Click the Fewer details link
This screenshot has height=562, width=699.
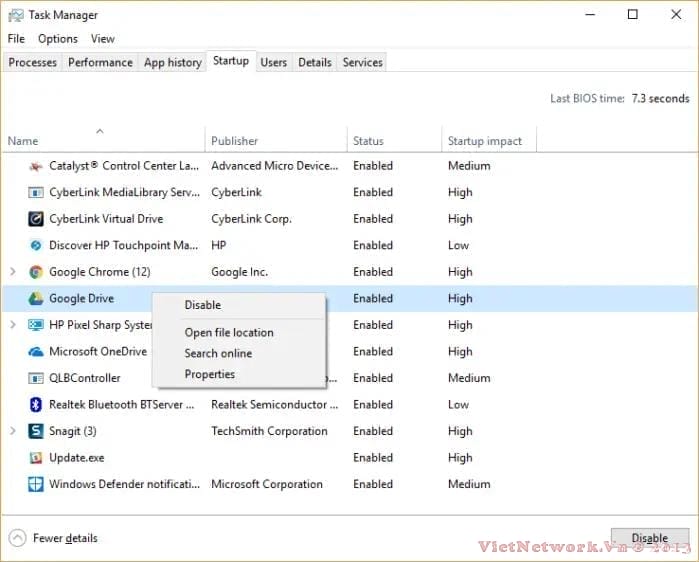[x=65, y=538]
